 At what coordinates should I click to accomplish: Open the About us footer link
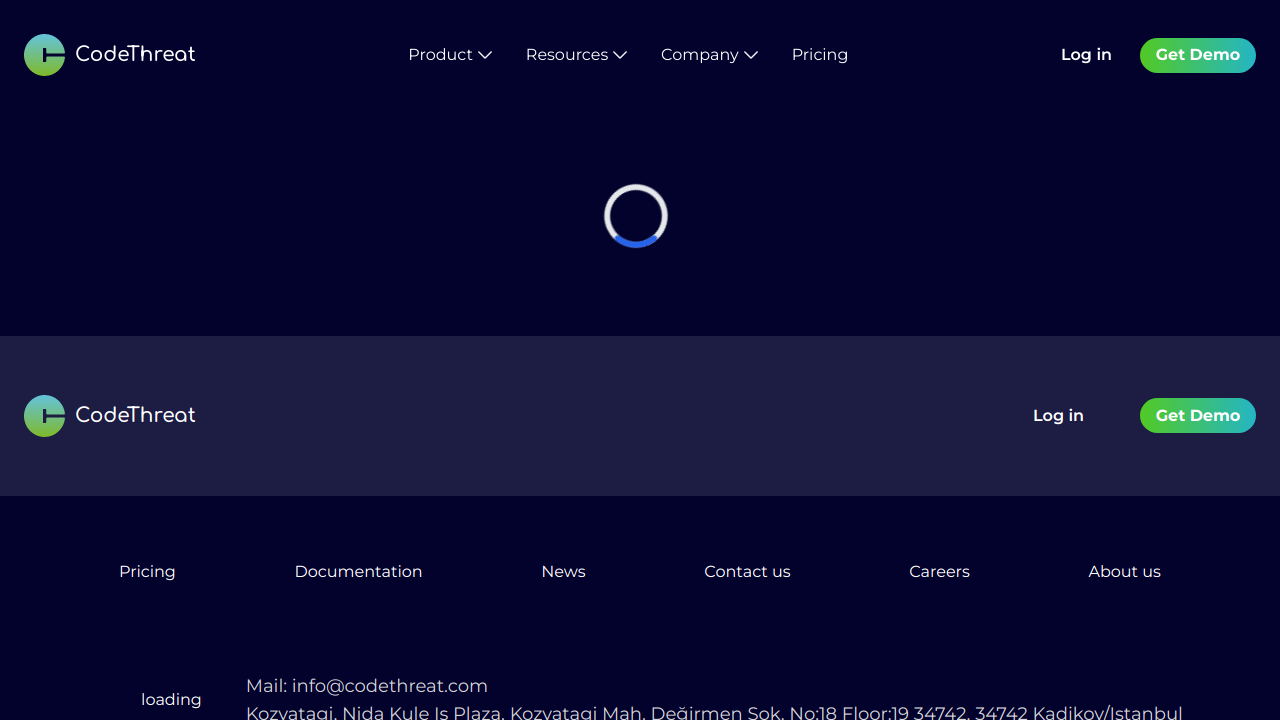click(x=1124, y=572)
